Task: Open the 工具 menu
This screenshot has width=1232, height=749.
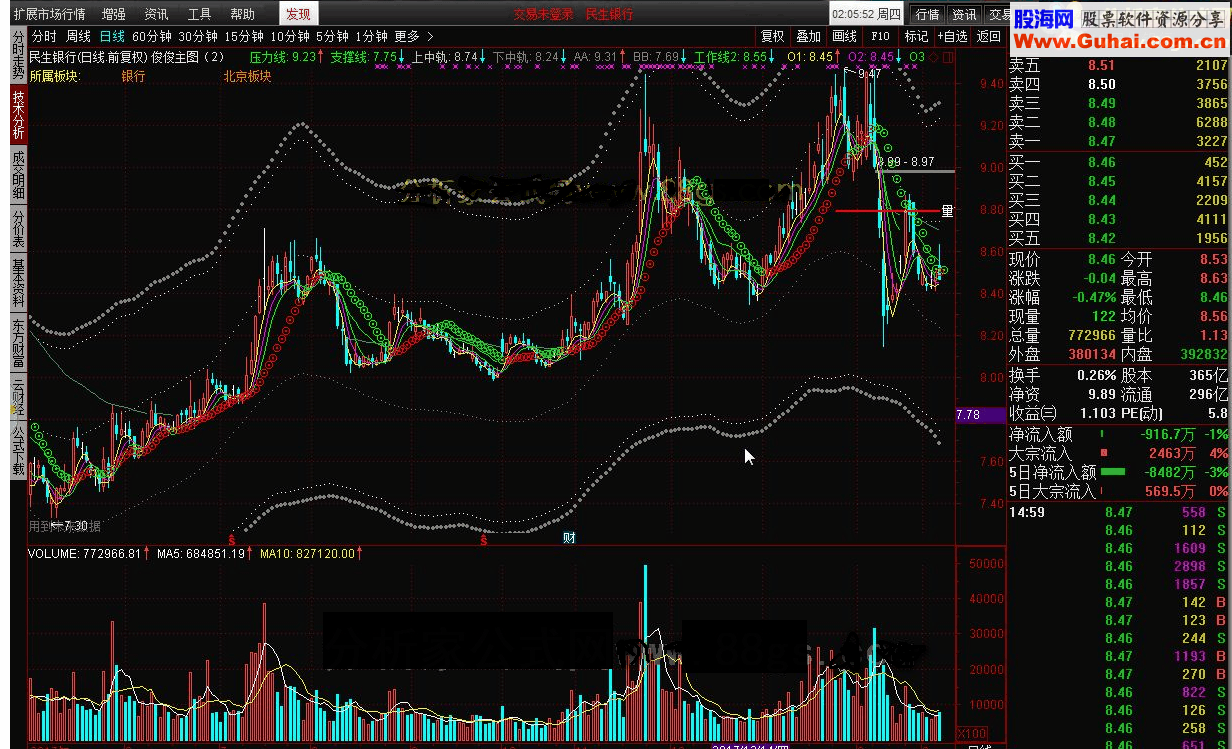Action: click(x=199, y=14)
